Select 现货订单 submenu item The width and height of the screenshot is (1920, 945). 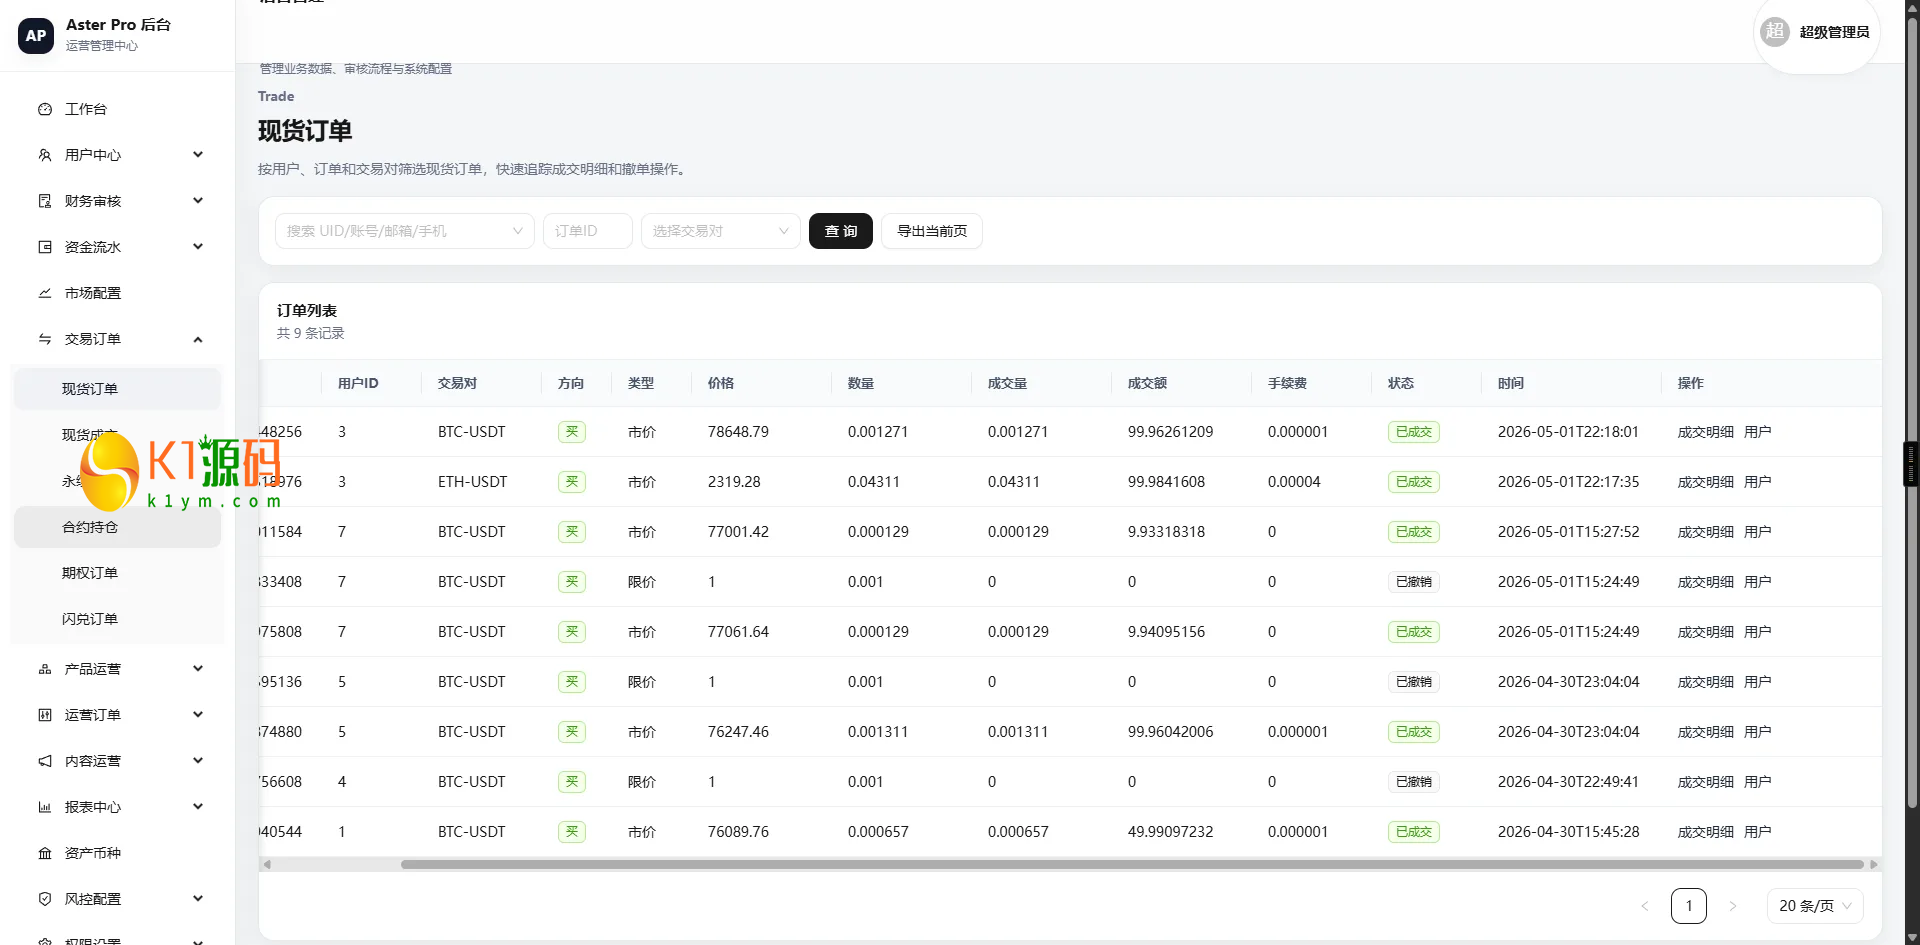pos(117,389)
